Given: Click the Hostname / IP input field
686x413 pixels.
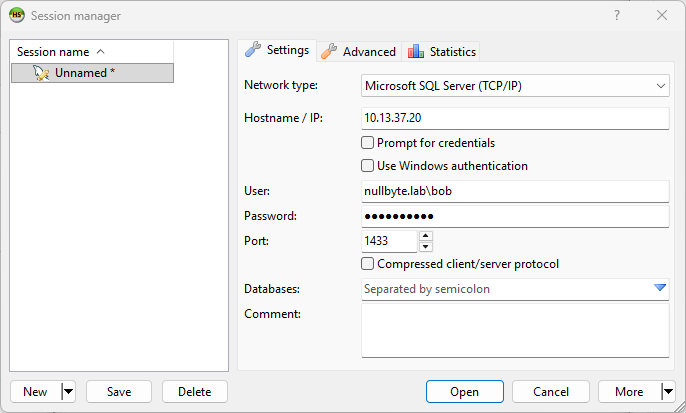Looking at the screenshot, I should (515, 118).
